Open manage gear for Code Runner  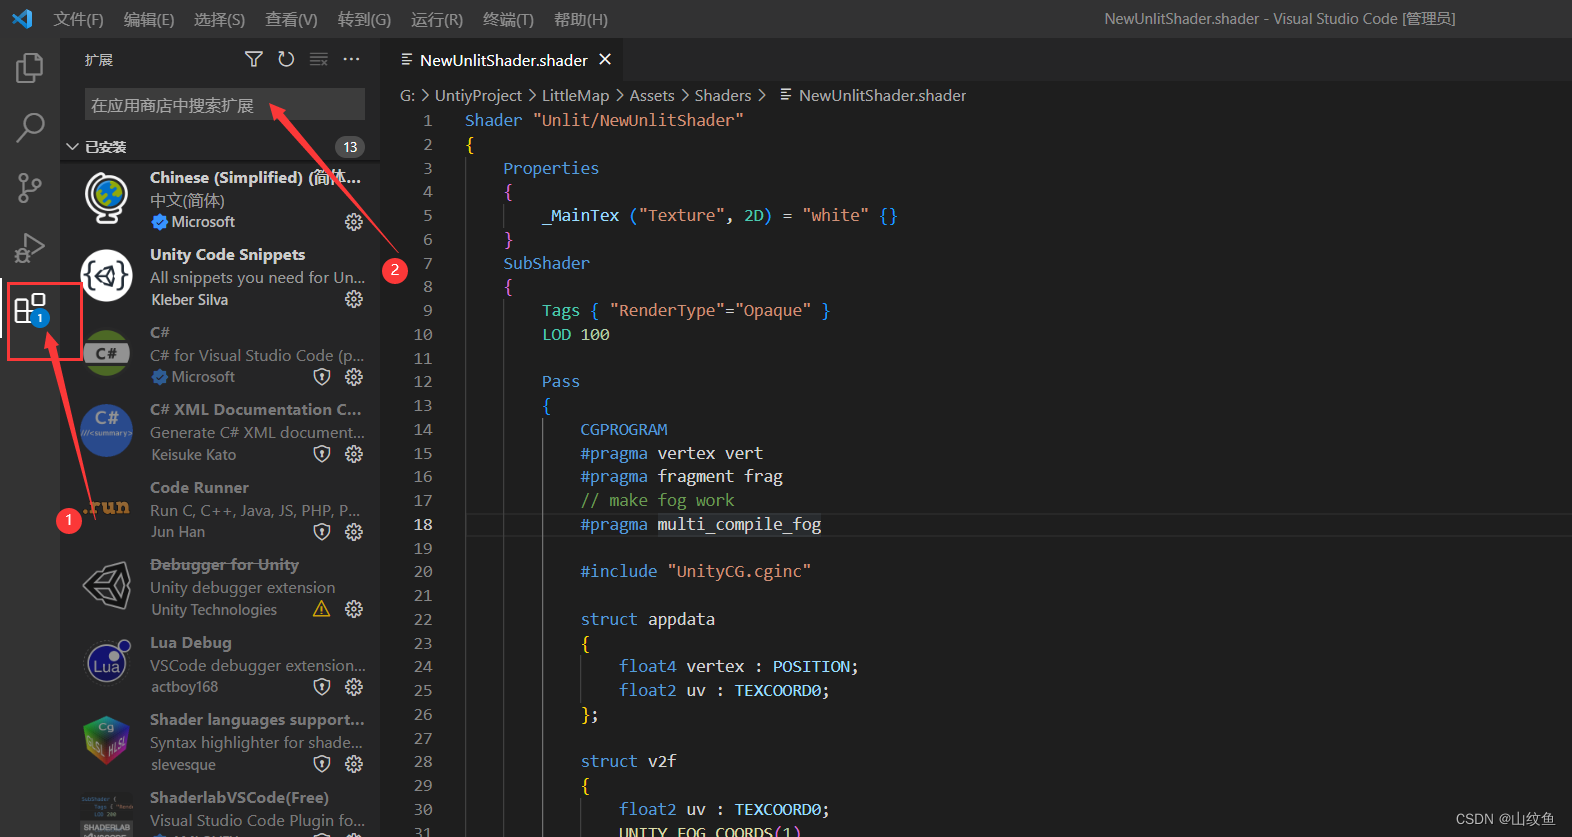[354, 532]
